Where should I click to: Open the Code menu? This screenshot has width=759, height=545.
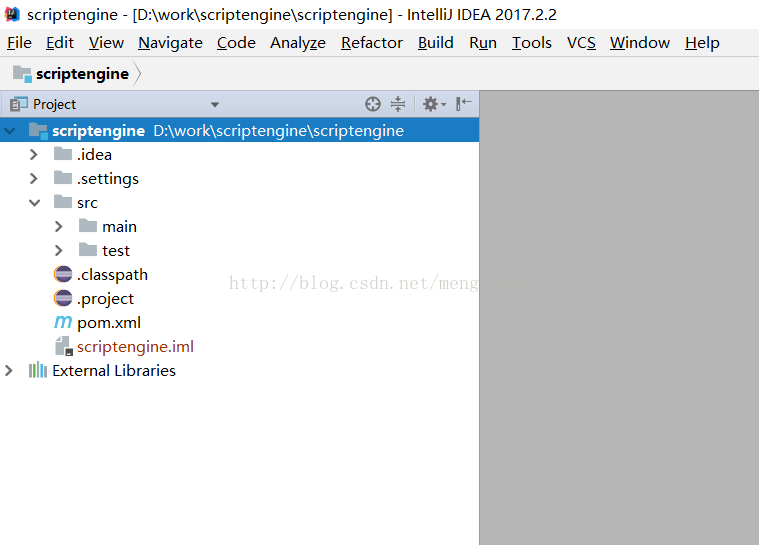pos(236,43)
